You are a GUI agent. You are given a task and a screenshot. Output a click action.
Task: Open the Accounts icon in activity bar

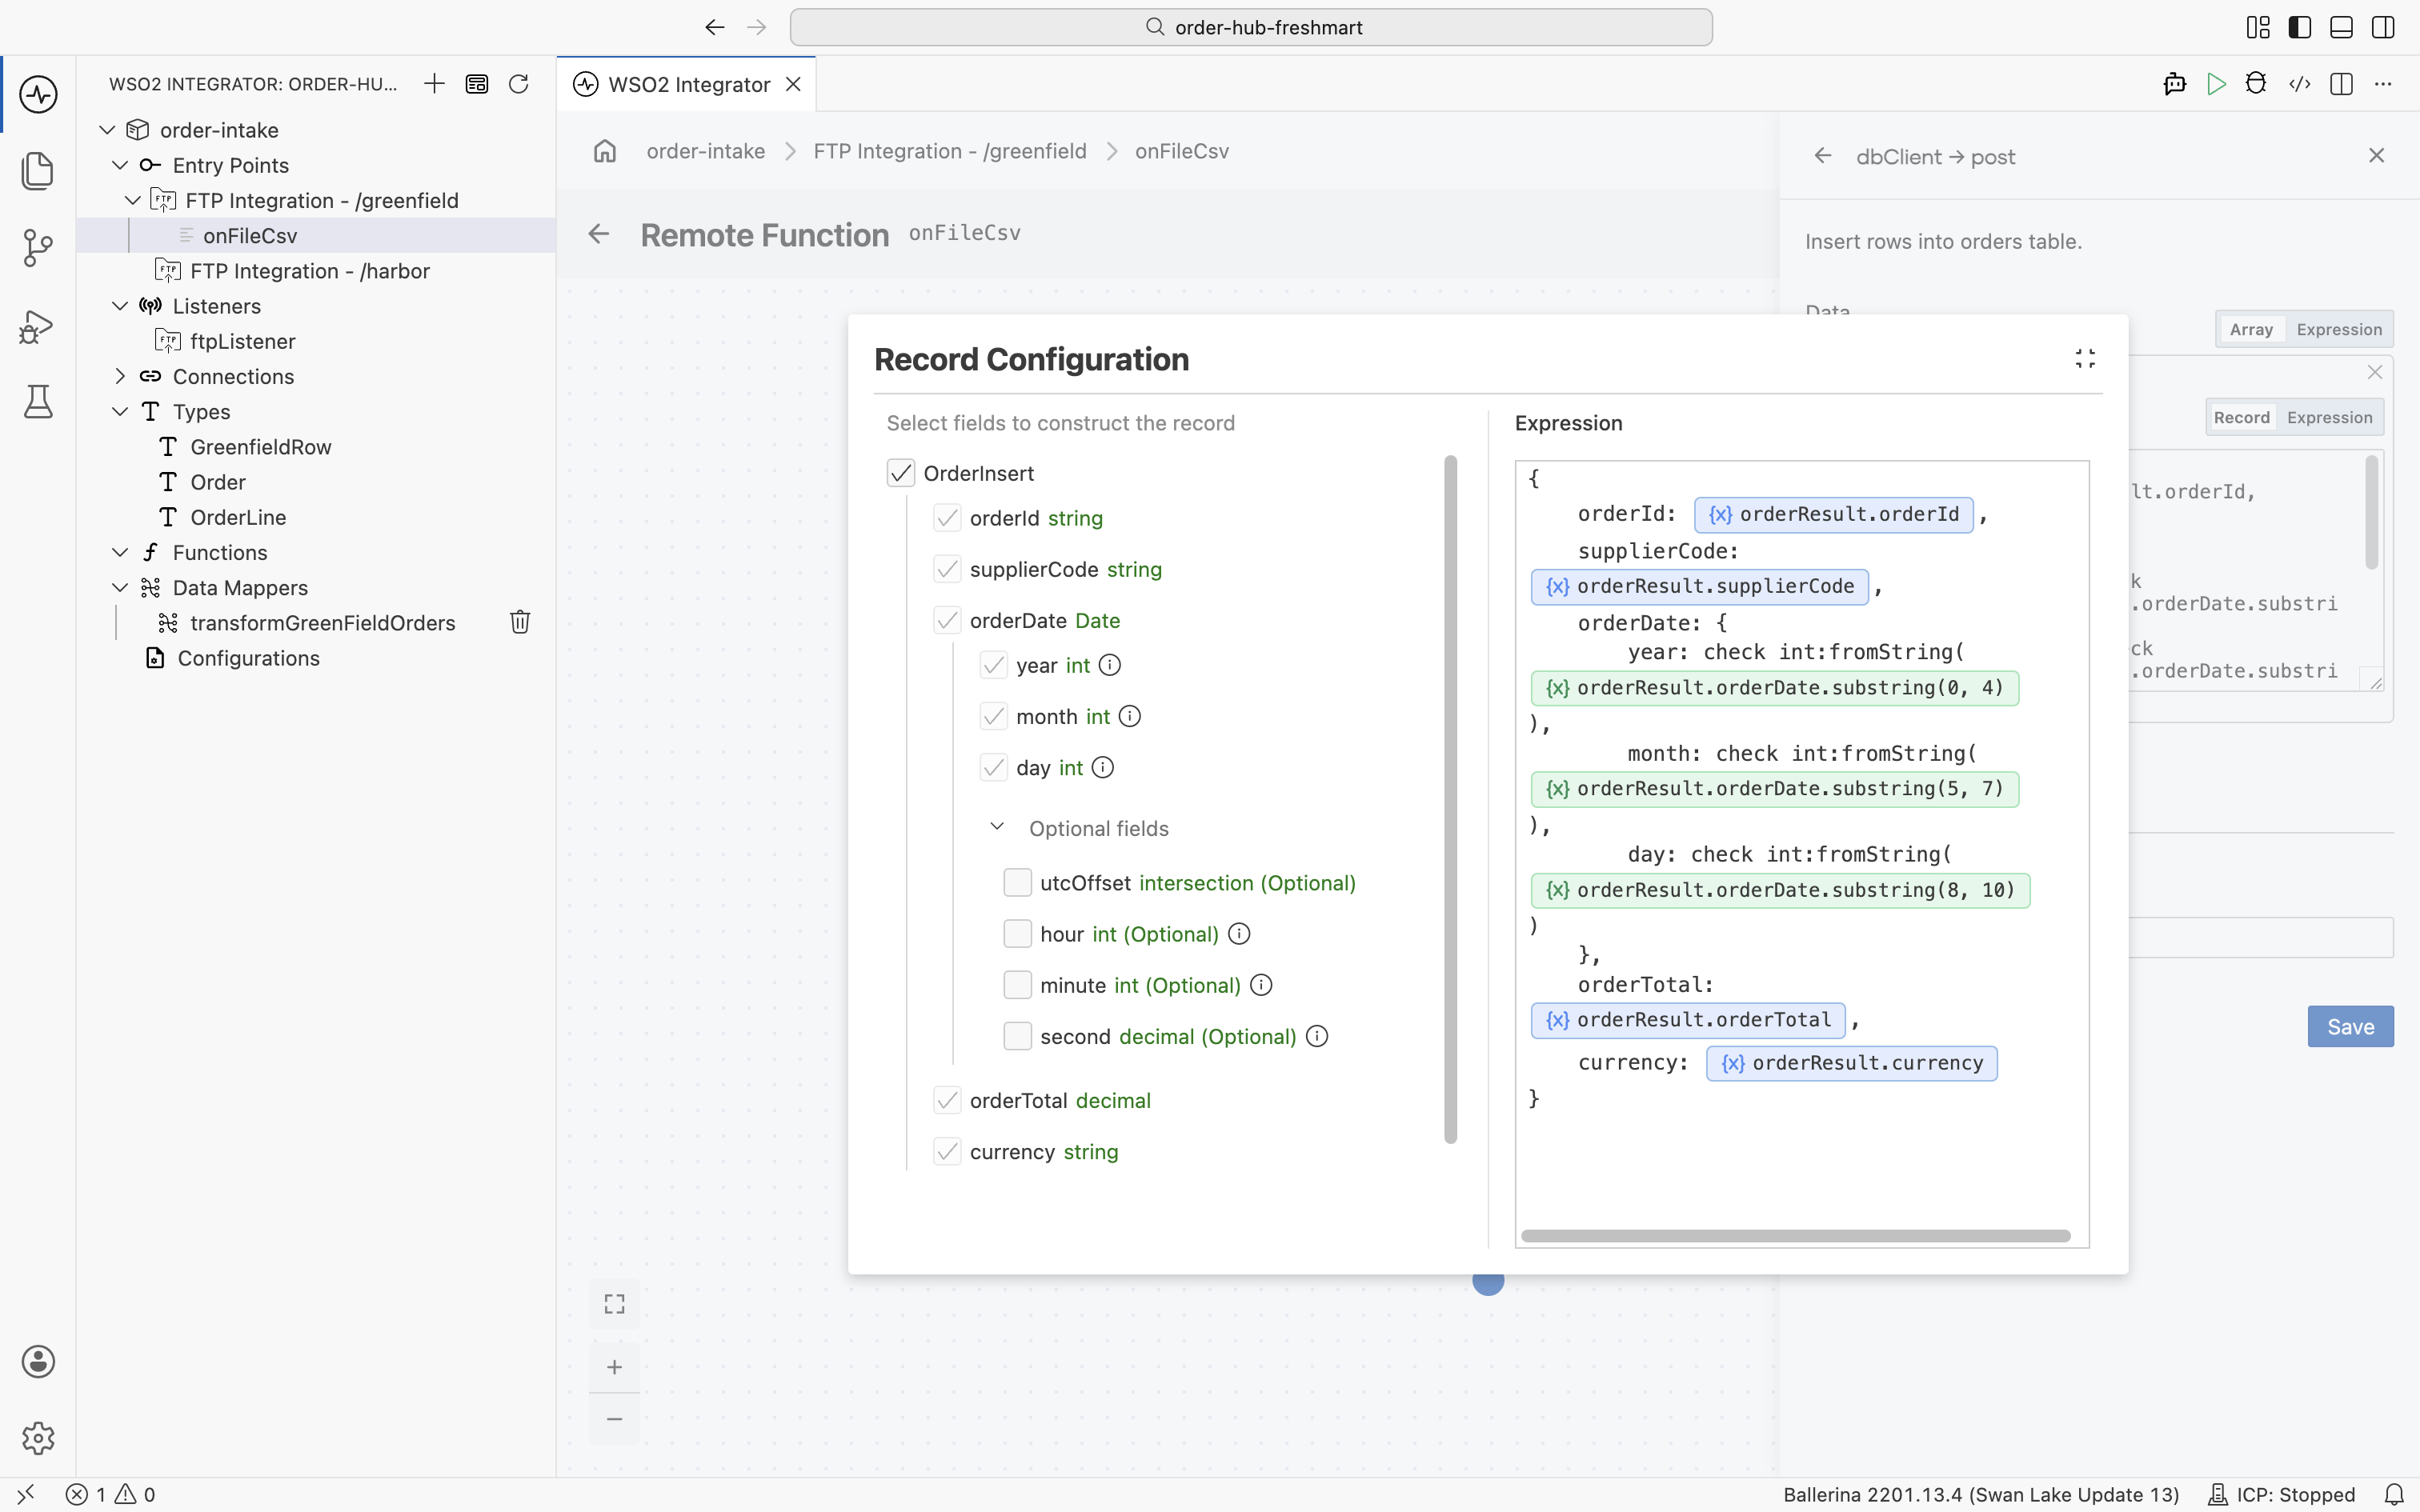[x=38, y=1361]
